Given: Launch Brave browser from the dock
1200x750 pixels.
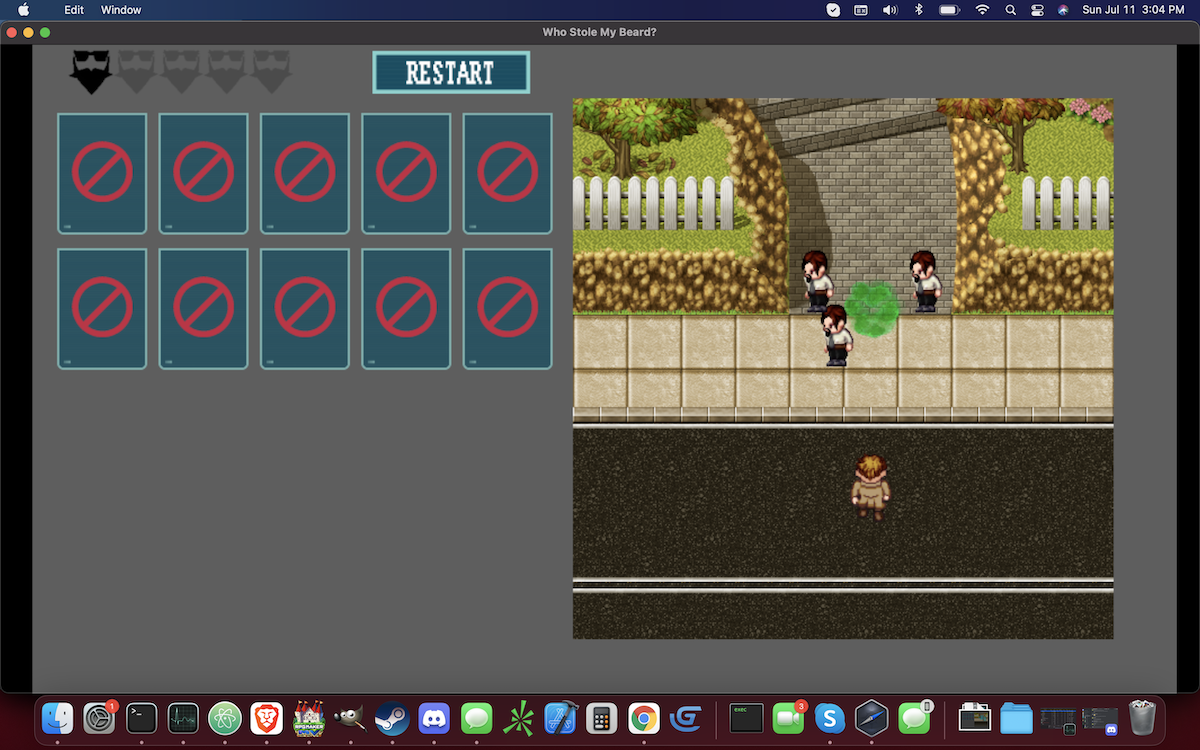Looking at the screenshot, I should point(266,718).
